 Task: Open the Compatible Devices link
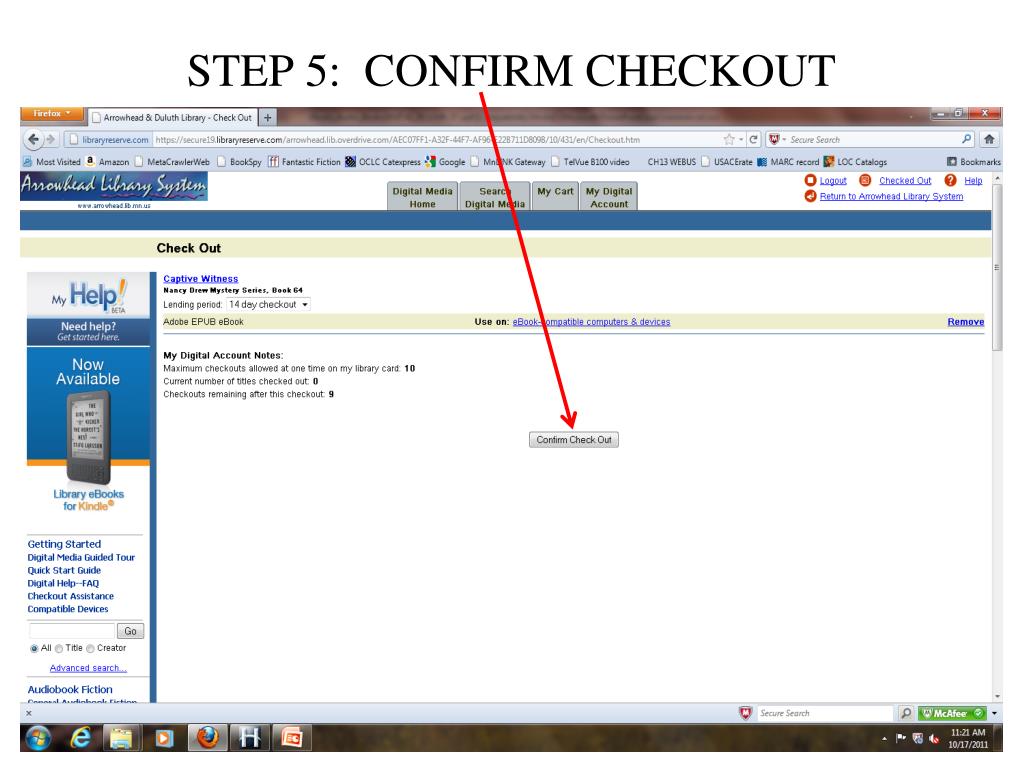click(68, 609)
